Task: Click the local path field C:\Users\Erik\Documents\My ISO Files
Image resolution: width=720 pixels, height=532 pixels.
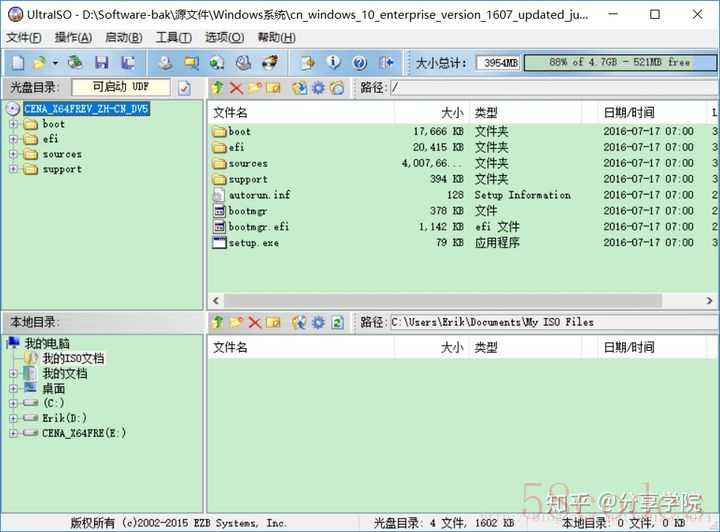Action: click(553, 322)
